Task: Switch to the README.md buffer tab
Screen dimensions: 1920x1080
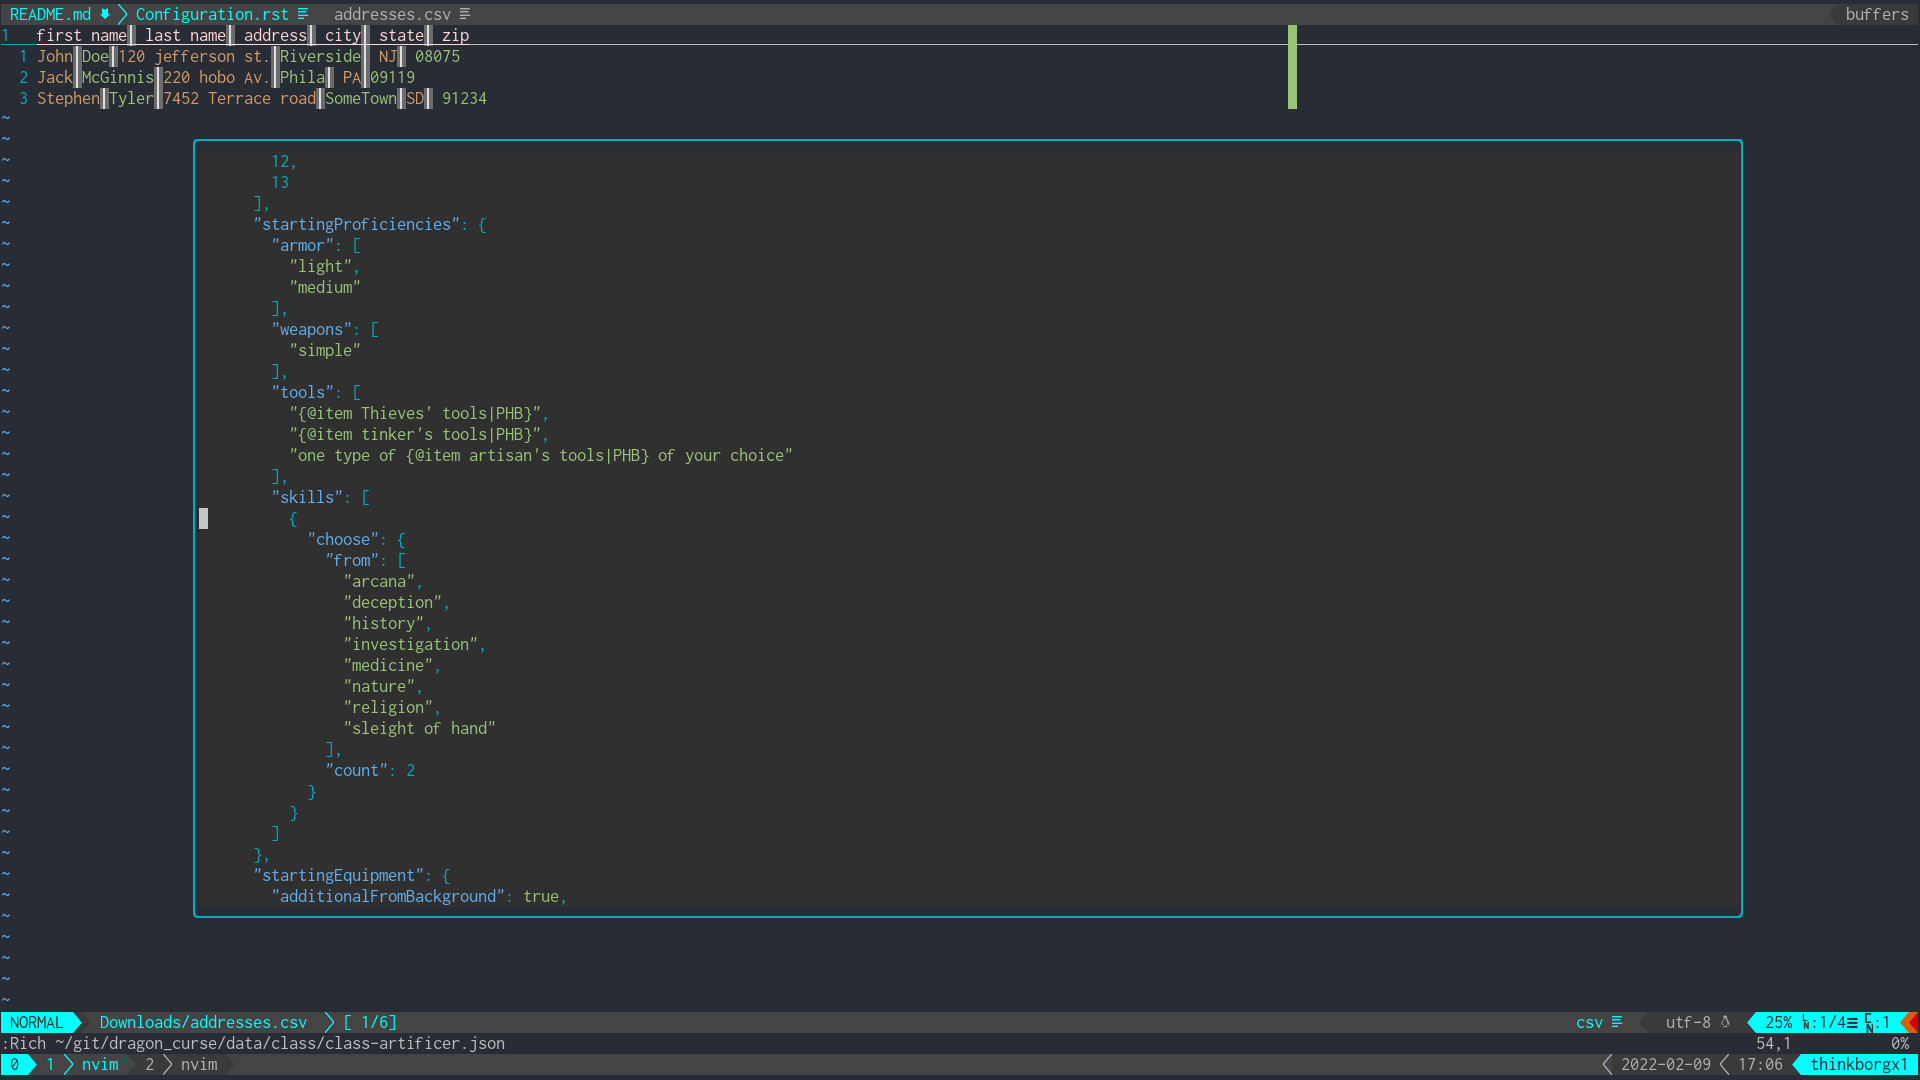Action: coord(50,14)
